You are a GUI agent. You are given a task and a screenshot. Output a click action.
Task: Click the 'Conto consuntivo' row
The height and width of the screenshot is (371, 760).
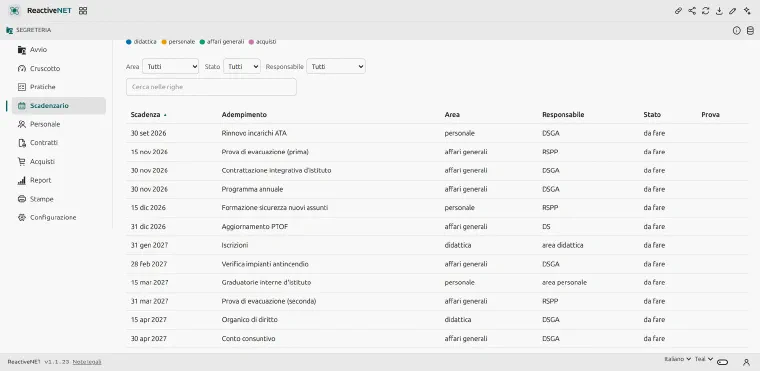(437, 339)
